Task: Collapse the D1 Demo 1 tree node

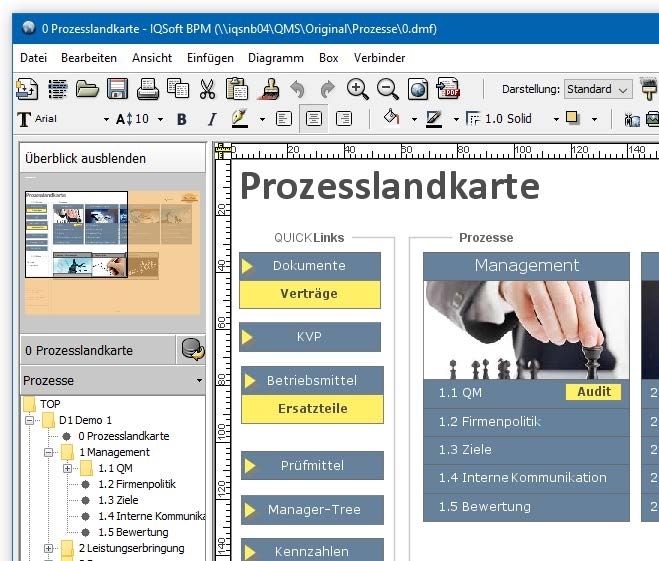Action: click(29, 420)
